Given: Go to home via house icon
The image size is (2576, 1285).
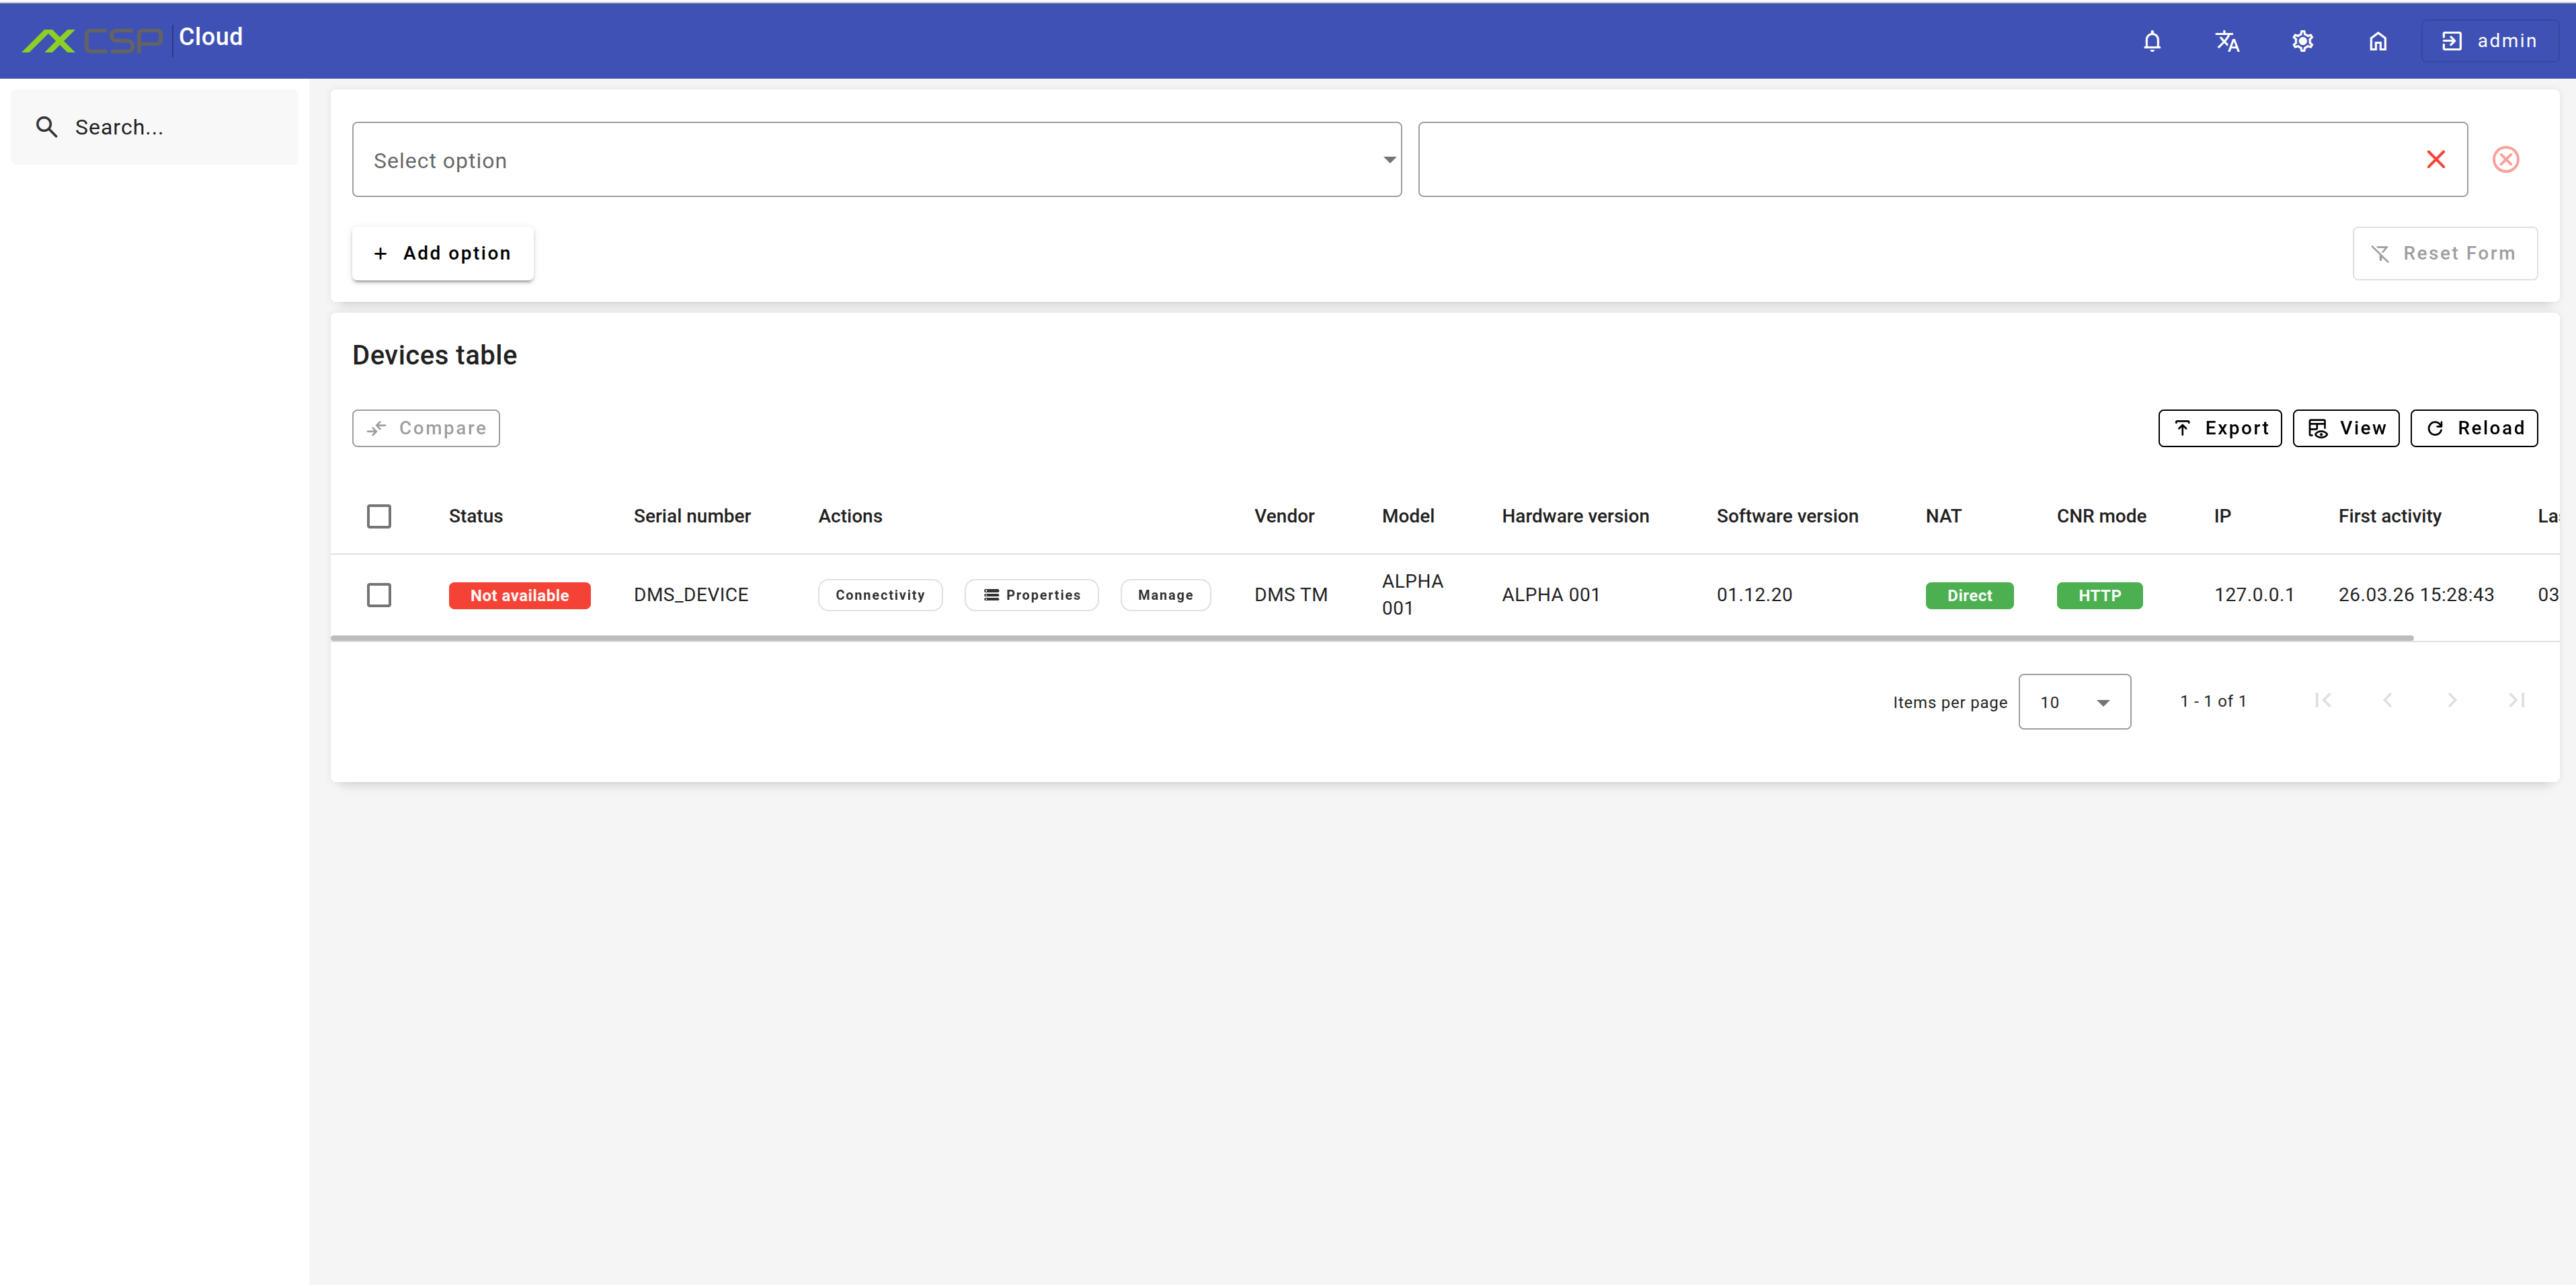Looking at the screenshot, I should (x=2378, y=41).
